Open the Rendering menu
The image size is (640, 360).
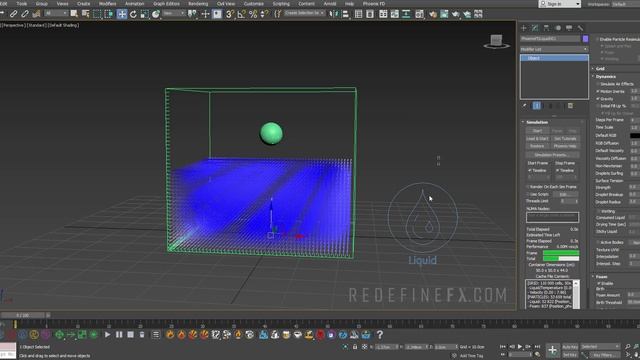[198, 4]
